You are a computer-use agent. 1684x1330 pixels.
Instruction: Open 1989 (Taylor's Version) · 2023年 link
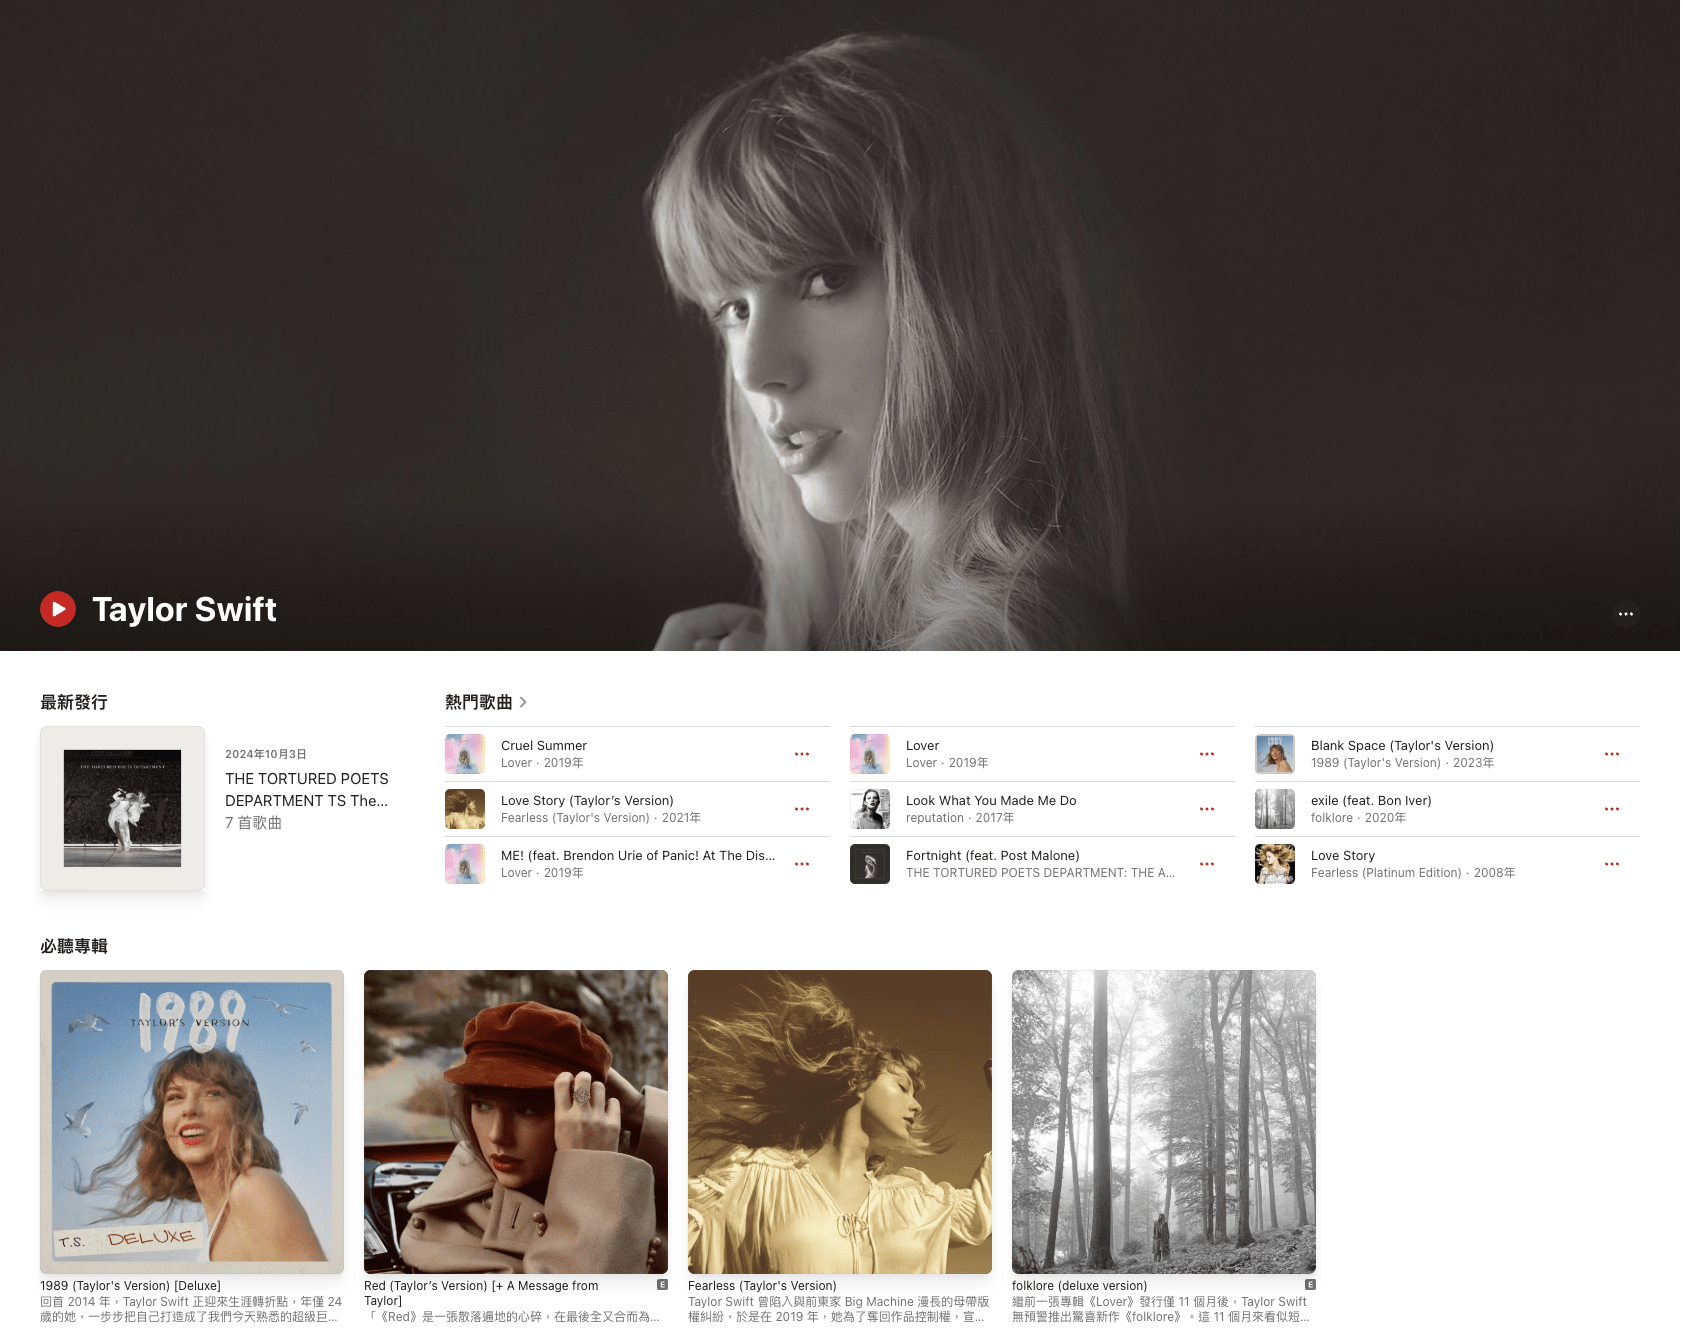1402,763
